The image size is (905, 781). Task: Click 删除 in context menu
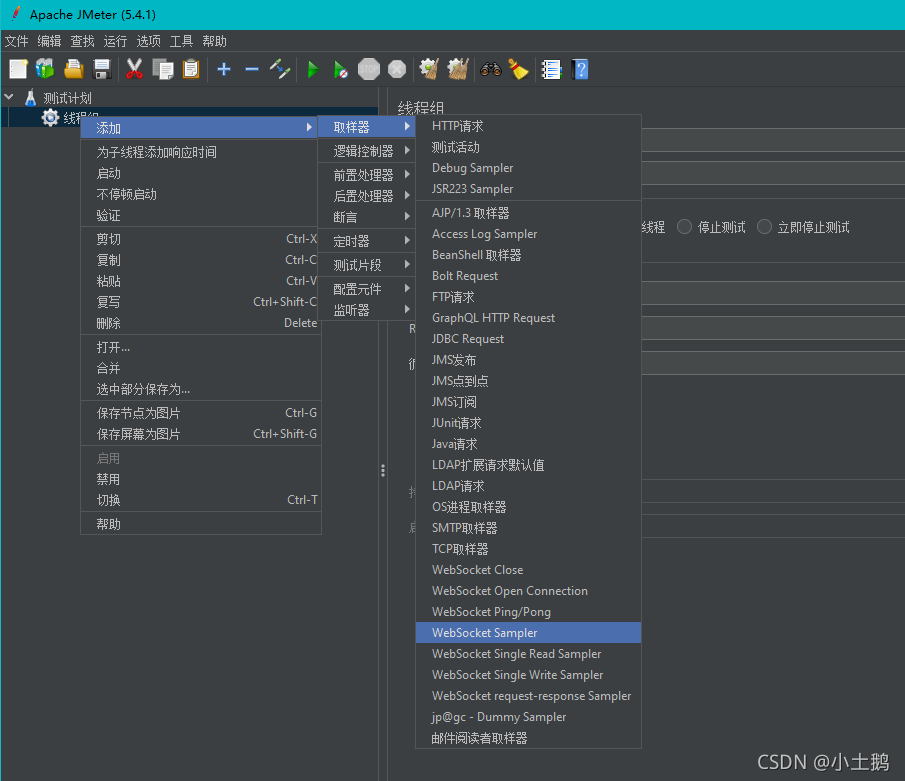(201, 323)
